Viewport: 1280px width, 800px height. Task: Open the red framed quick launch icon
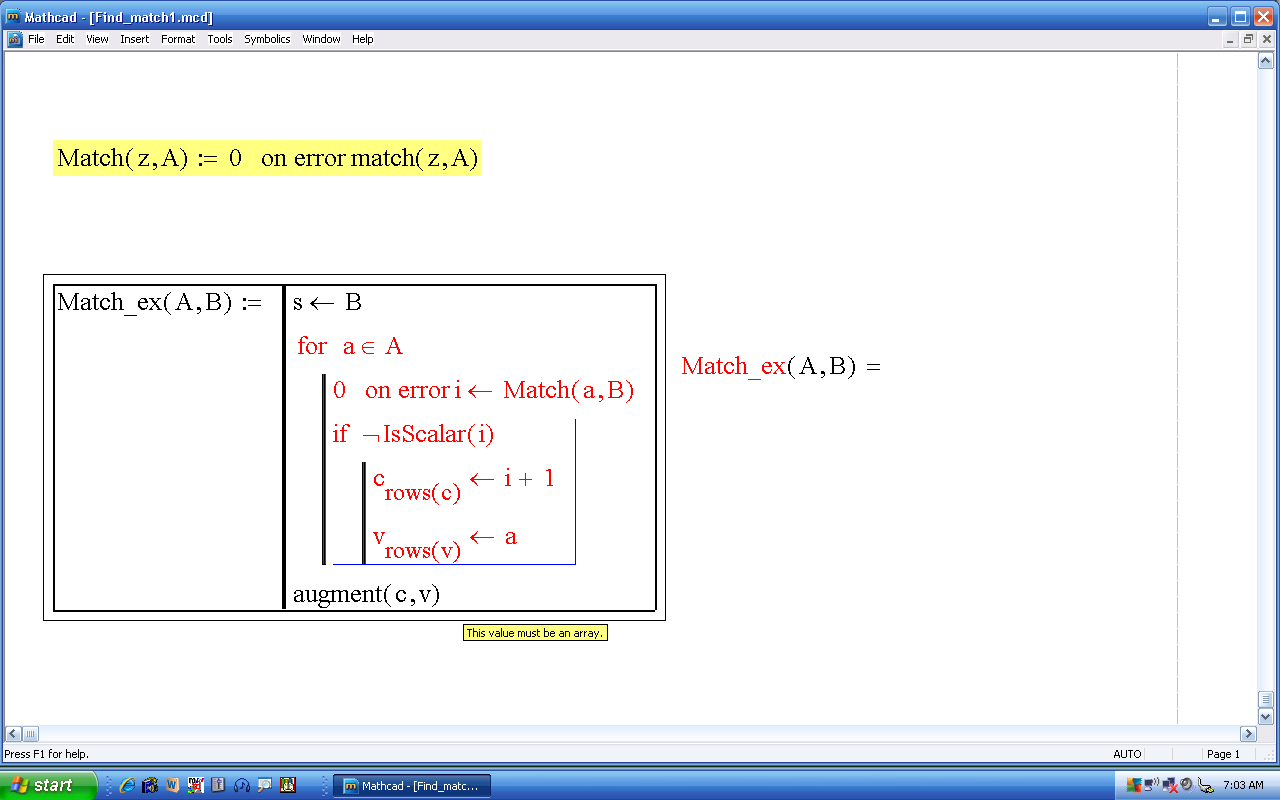click(x=288, y=785)
